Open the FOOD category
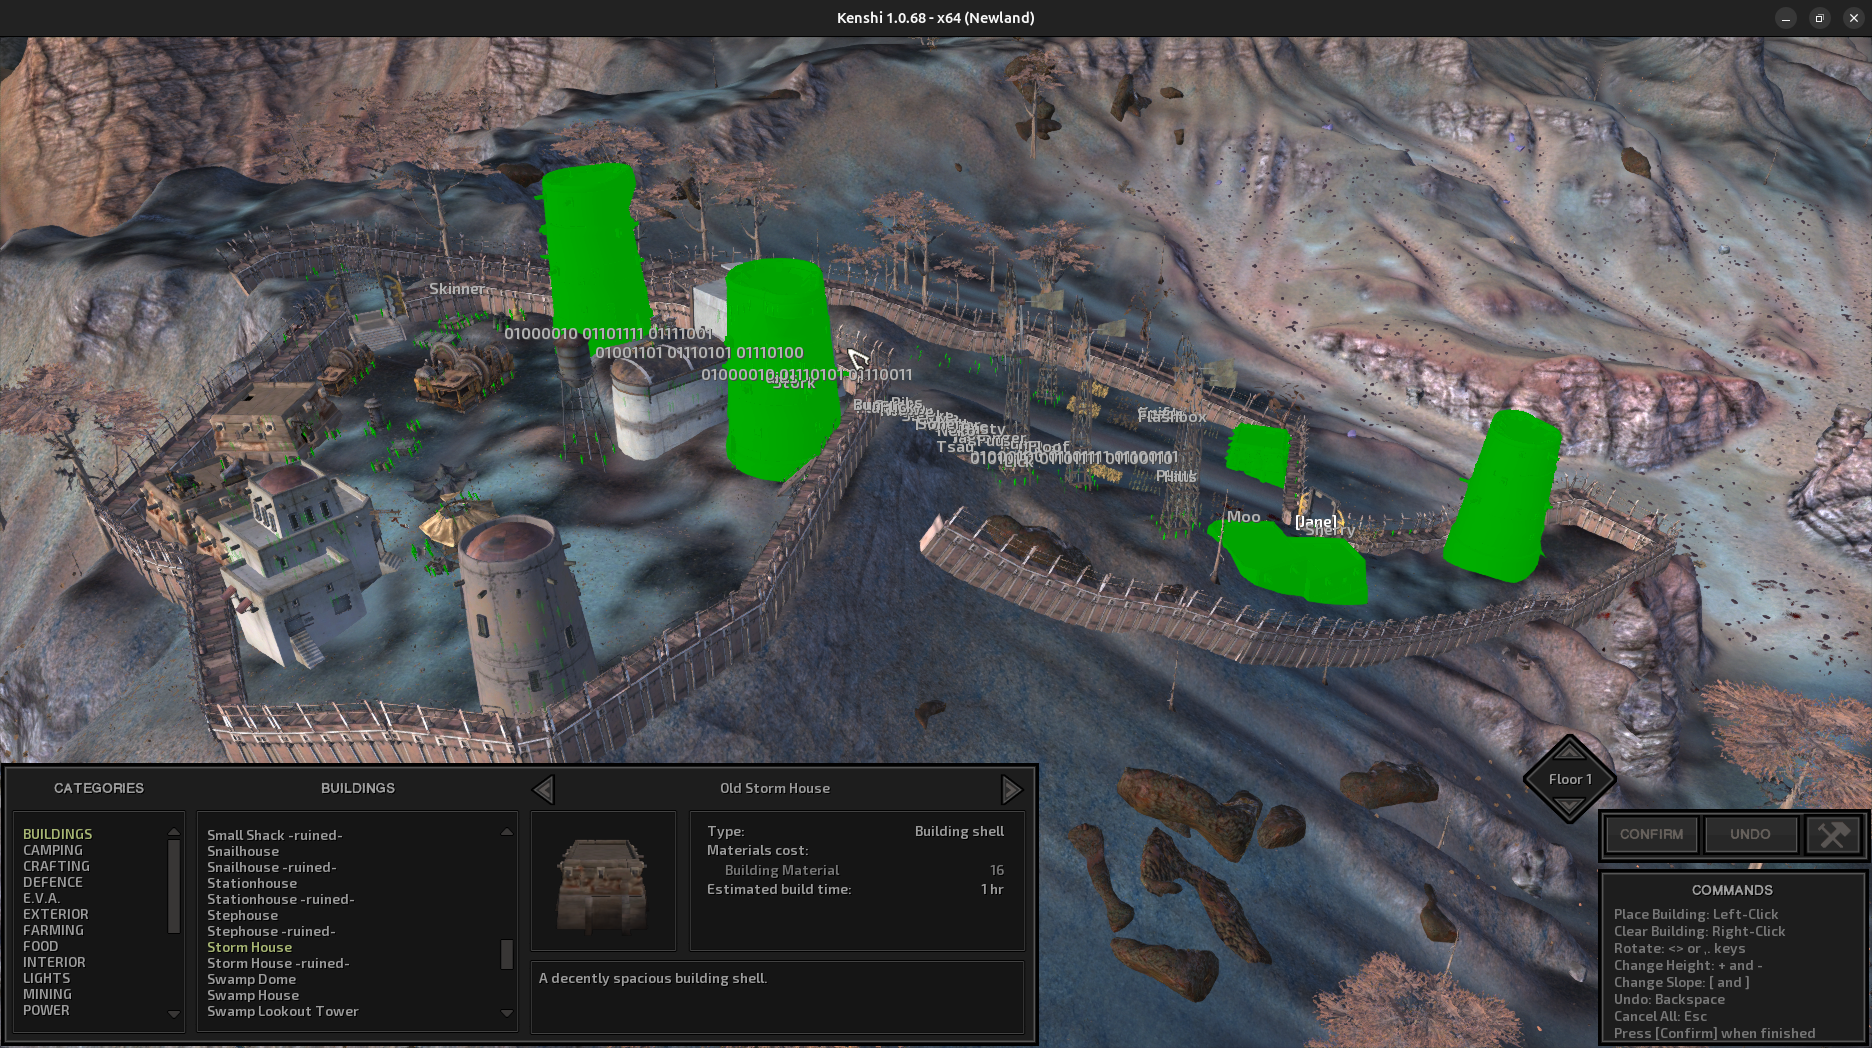This screenshot has width=1872, height=1048. (x=41, y=946)
